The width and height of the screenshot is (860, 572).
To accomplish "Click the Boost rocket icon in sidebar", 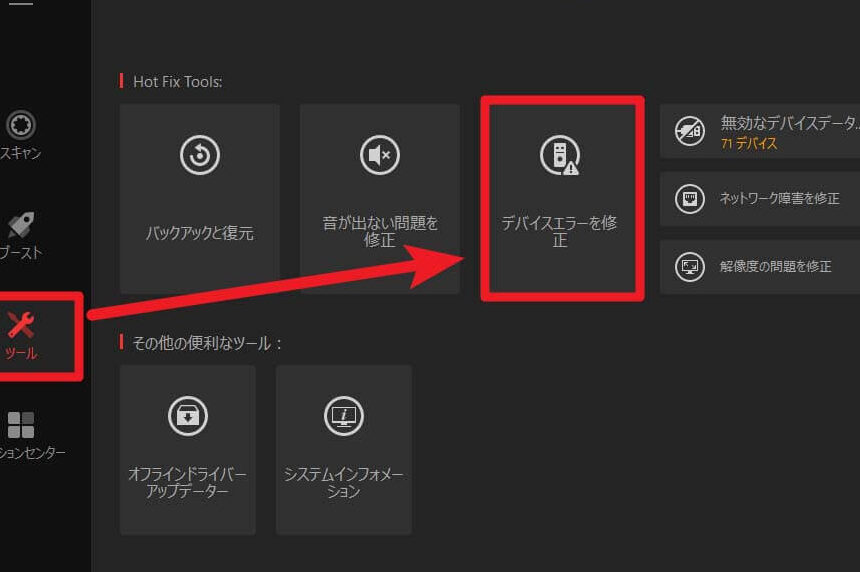I will (x=21, y=225).
